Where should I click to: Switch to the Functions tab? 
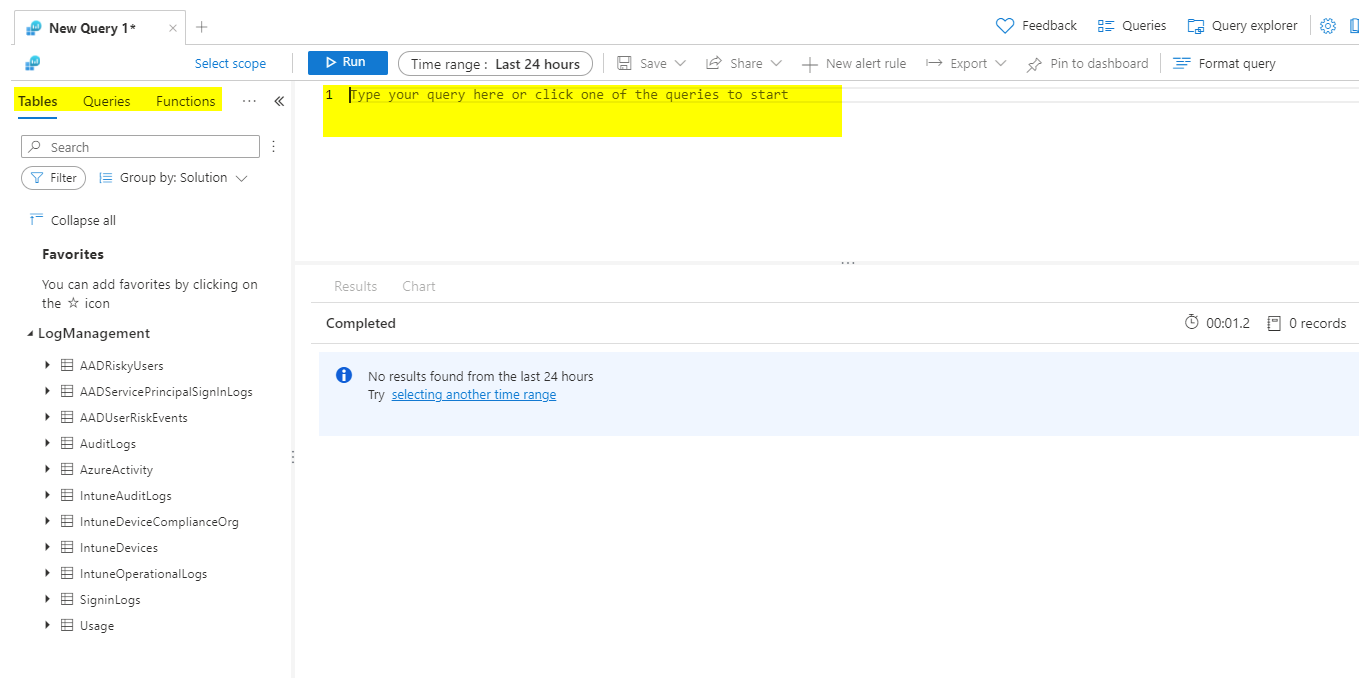click(x=185, y=101)
